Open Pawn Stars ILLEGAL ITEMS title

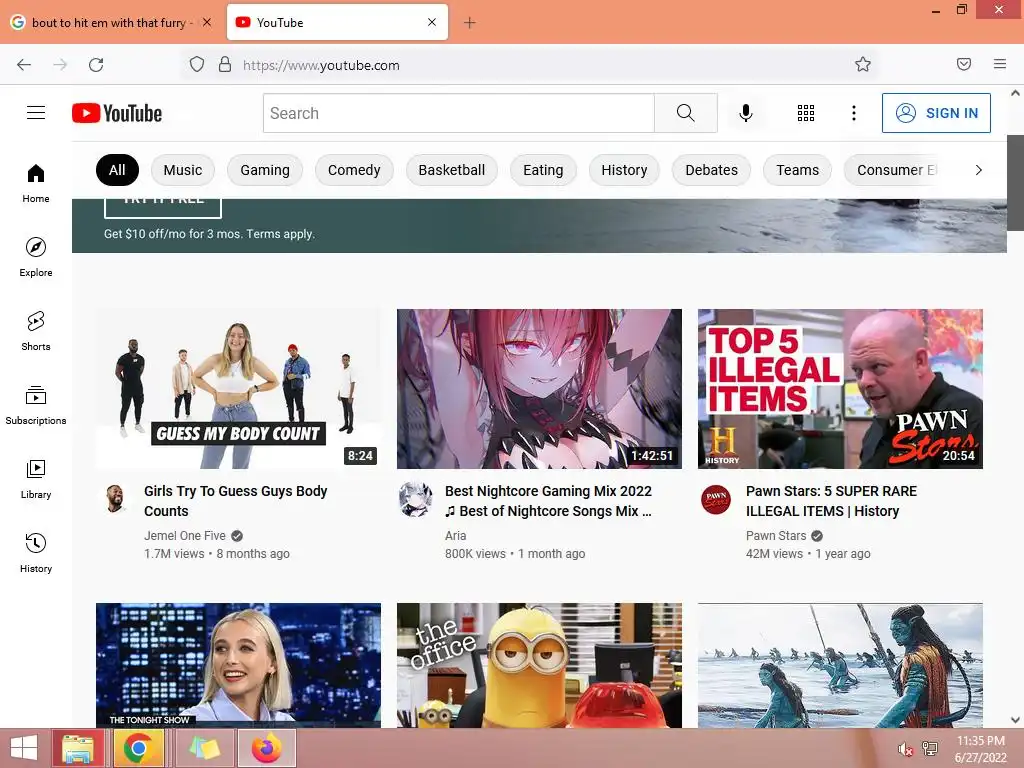[831, 501]
